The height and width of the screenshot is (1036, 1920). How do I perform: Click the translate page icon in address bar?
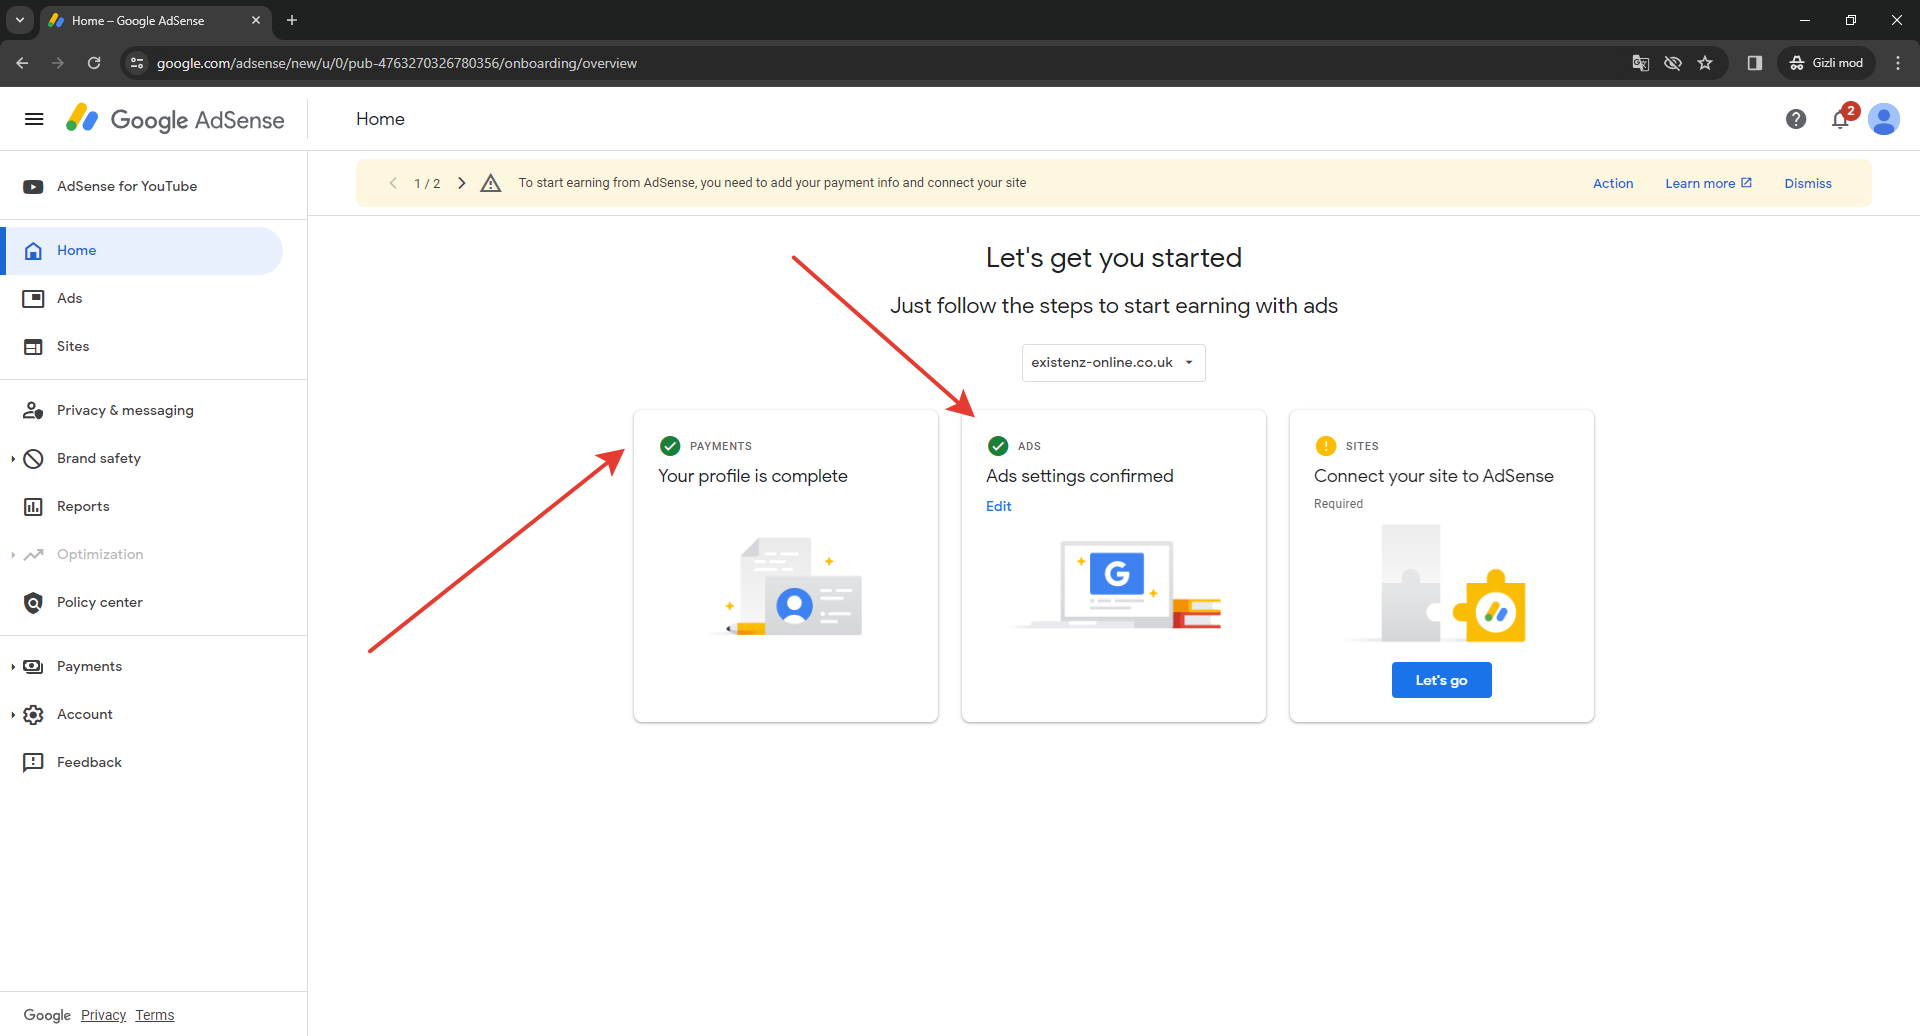(x=1641, y=63)
